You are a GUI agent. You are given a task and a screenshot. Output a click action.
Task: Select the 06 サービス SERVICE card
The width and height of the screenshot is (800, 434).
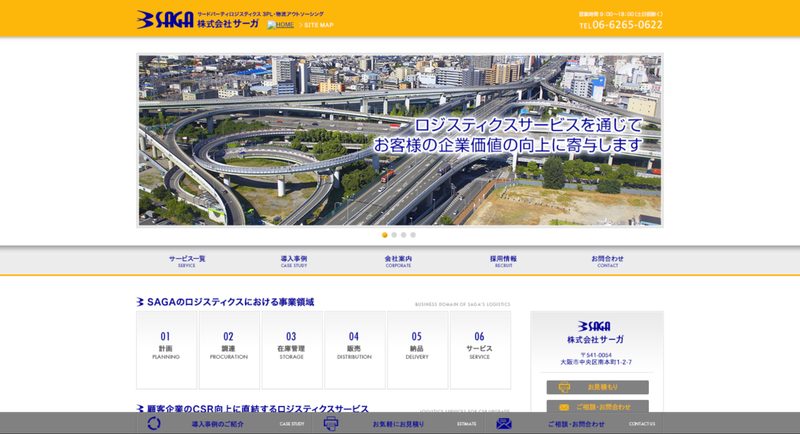point(480,350)
